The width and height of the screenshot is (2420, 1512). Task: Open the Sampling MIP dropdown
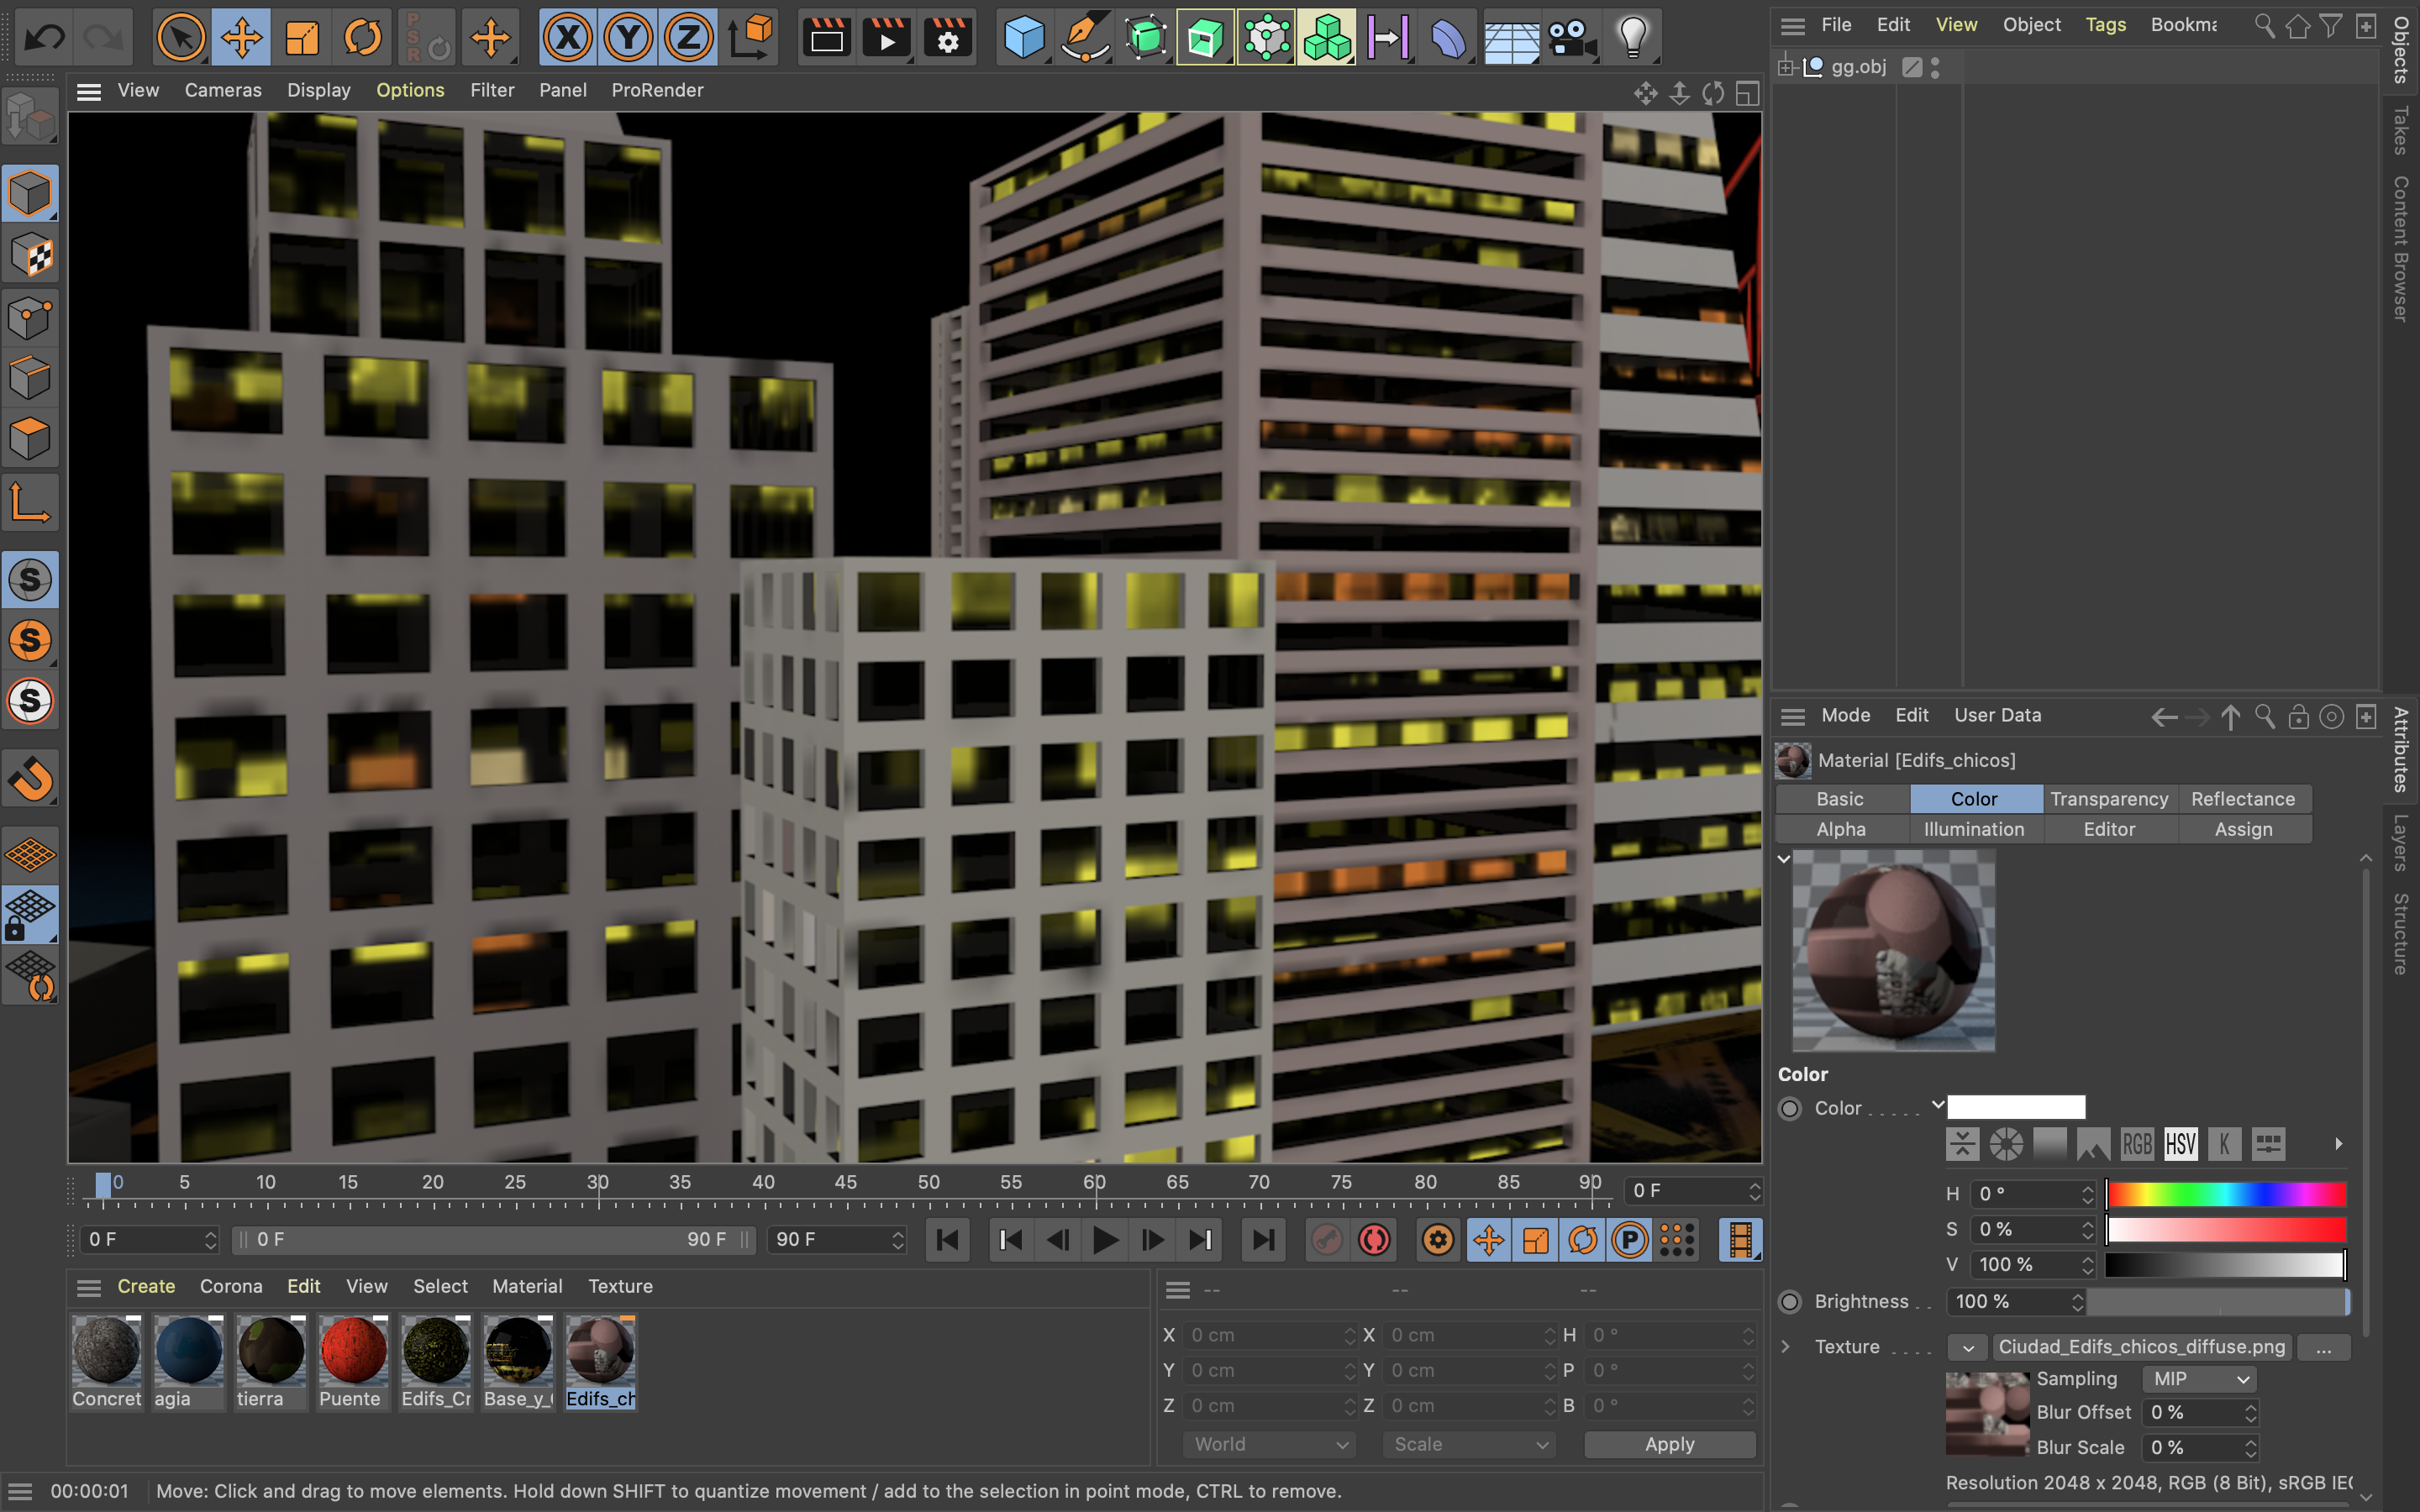[2200, 1379]
